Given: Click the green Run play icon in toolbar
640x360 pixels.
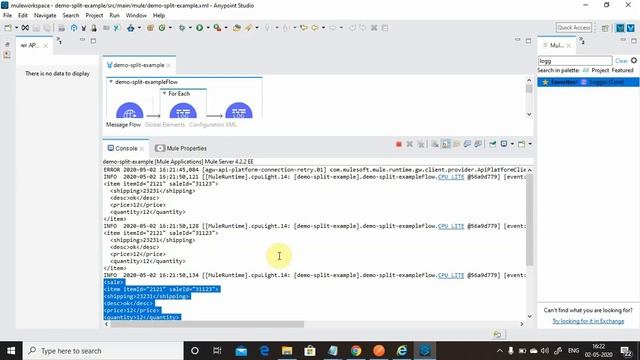Looking at the screenshot, I should coord(199,28).
